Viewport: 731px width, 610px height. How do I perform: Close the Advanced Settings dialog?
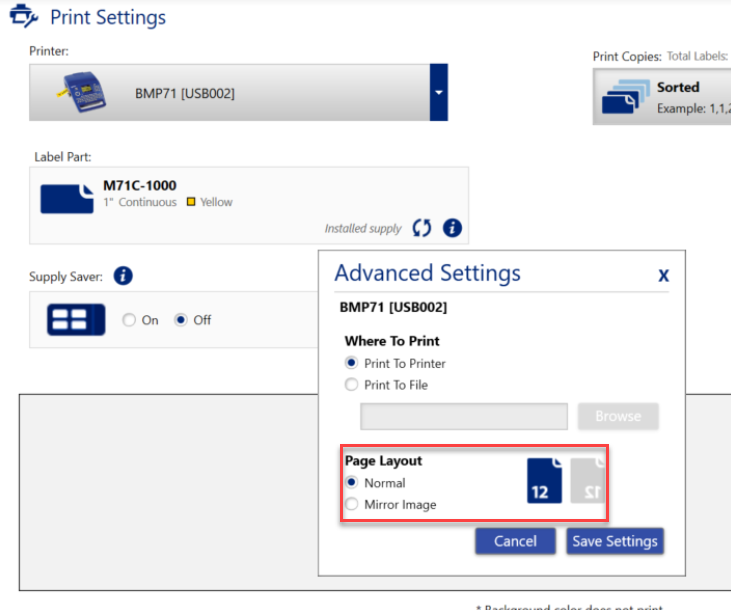(663, 275)
